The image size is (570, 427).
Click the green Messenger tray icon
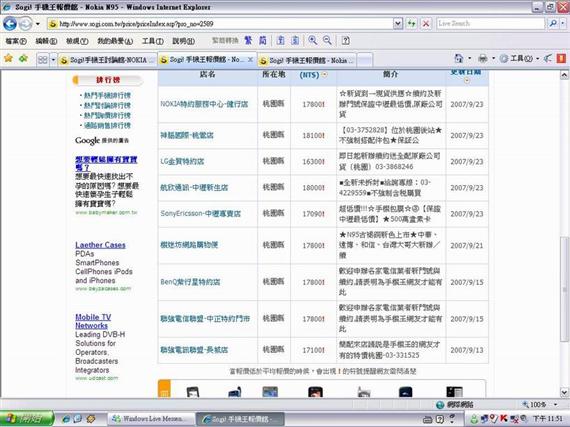474,419
